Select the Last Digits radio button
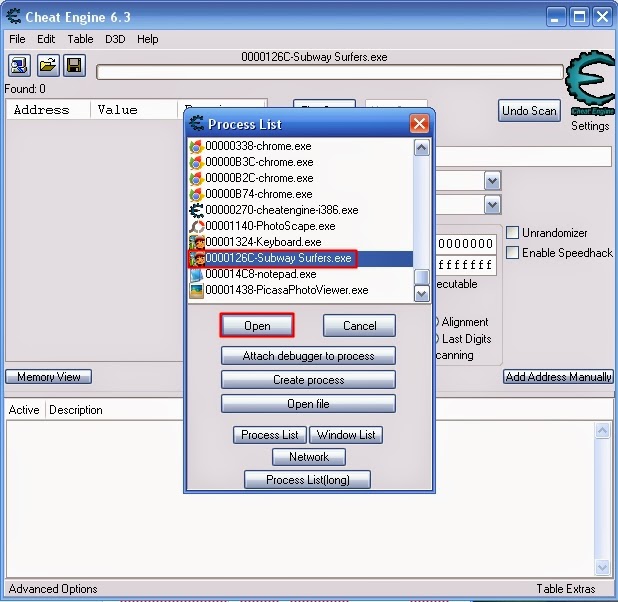 click(x=436, y=339)
